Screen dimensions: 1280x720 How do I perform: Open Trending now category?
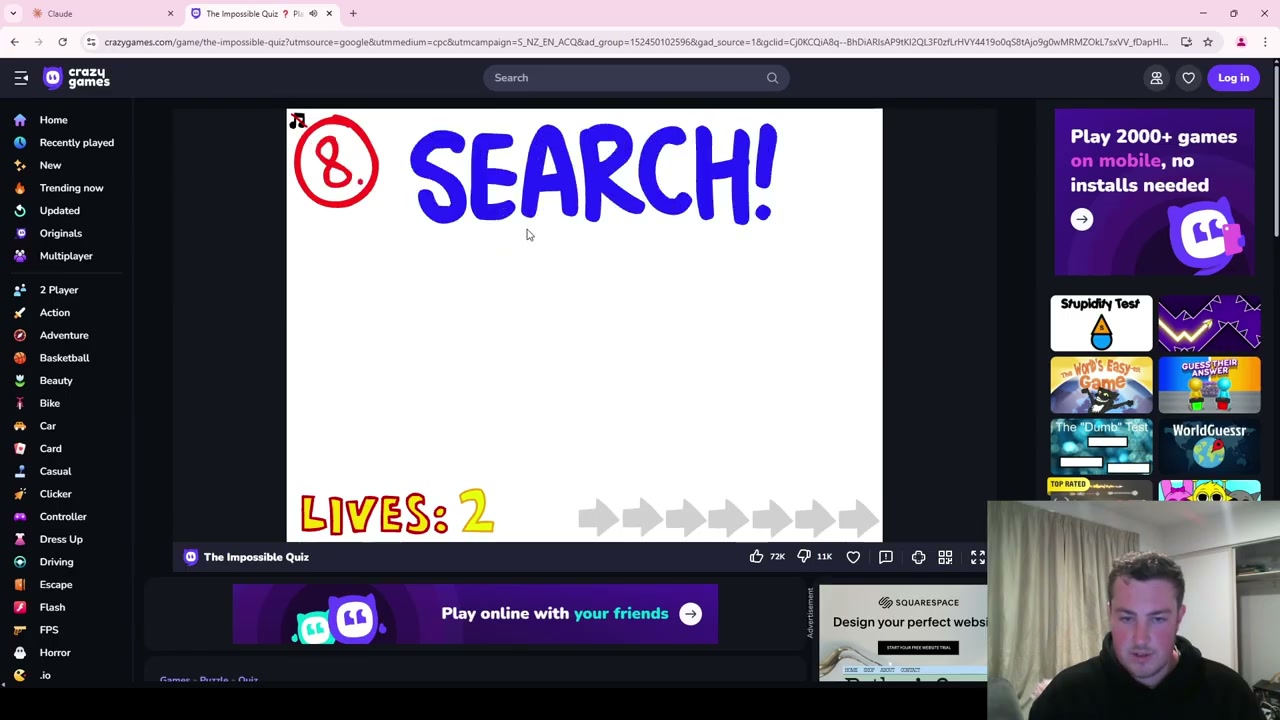pyautogui.click(x=71, y=188)
